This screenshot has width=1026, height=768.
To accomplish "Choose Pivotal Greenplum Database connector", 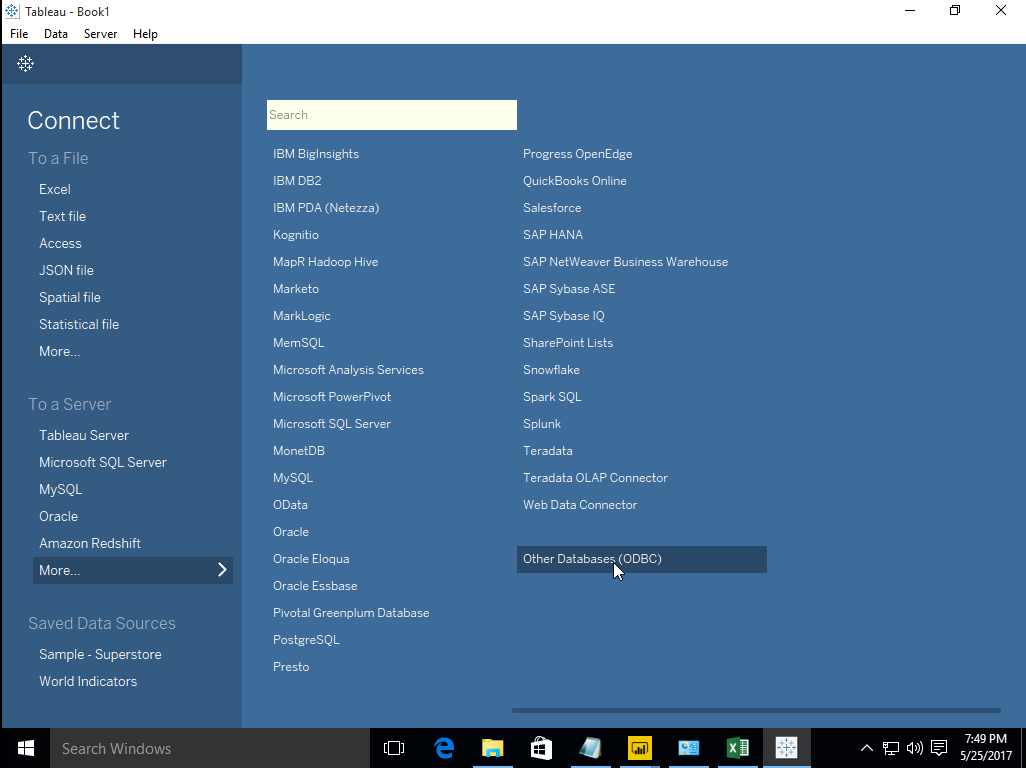I will click(x=351, y=613).
